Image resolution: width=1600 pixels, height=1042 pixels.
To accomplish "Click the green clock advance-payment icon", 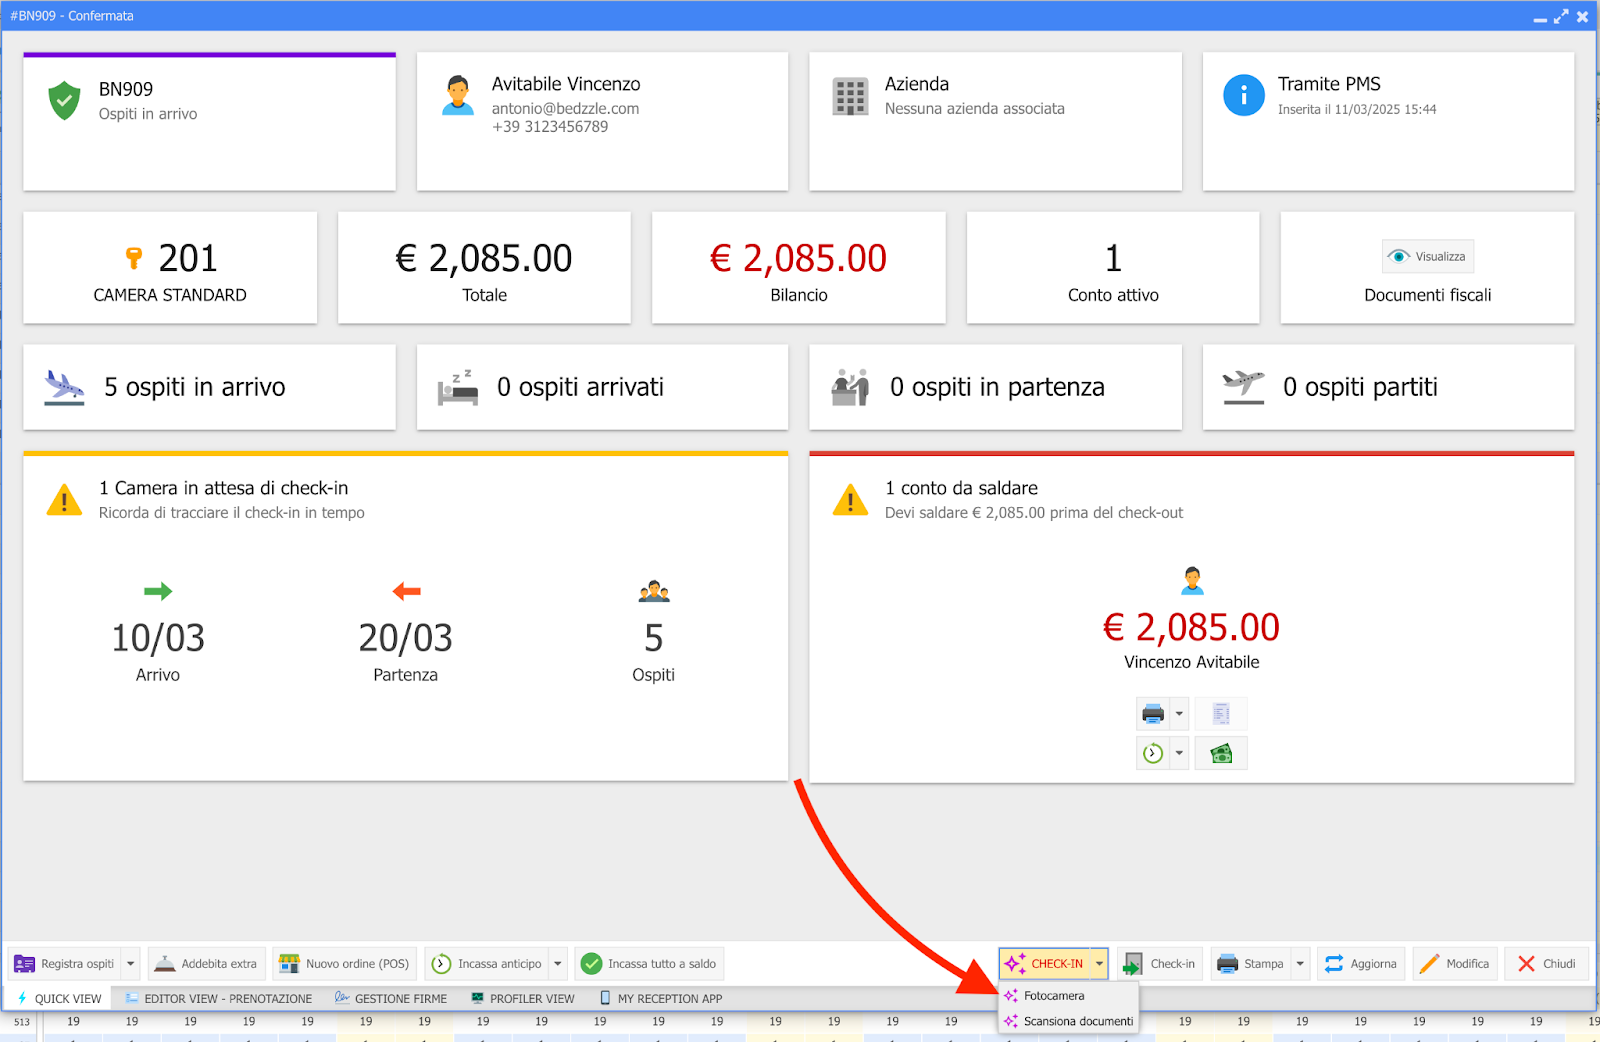I will (x=1153, y=754).
